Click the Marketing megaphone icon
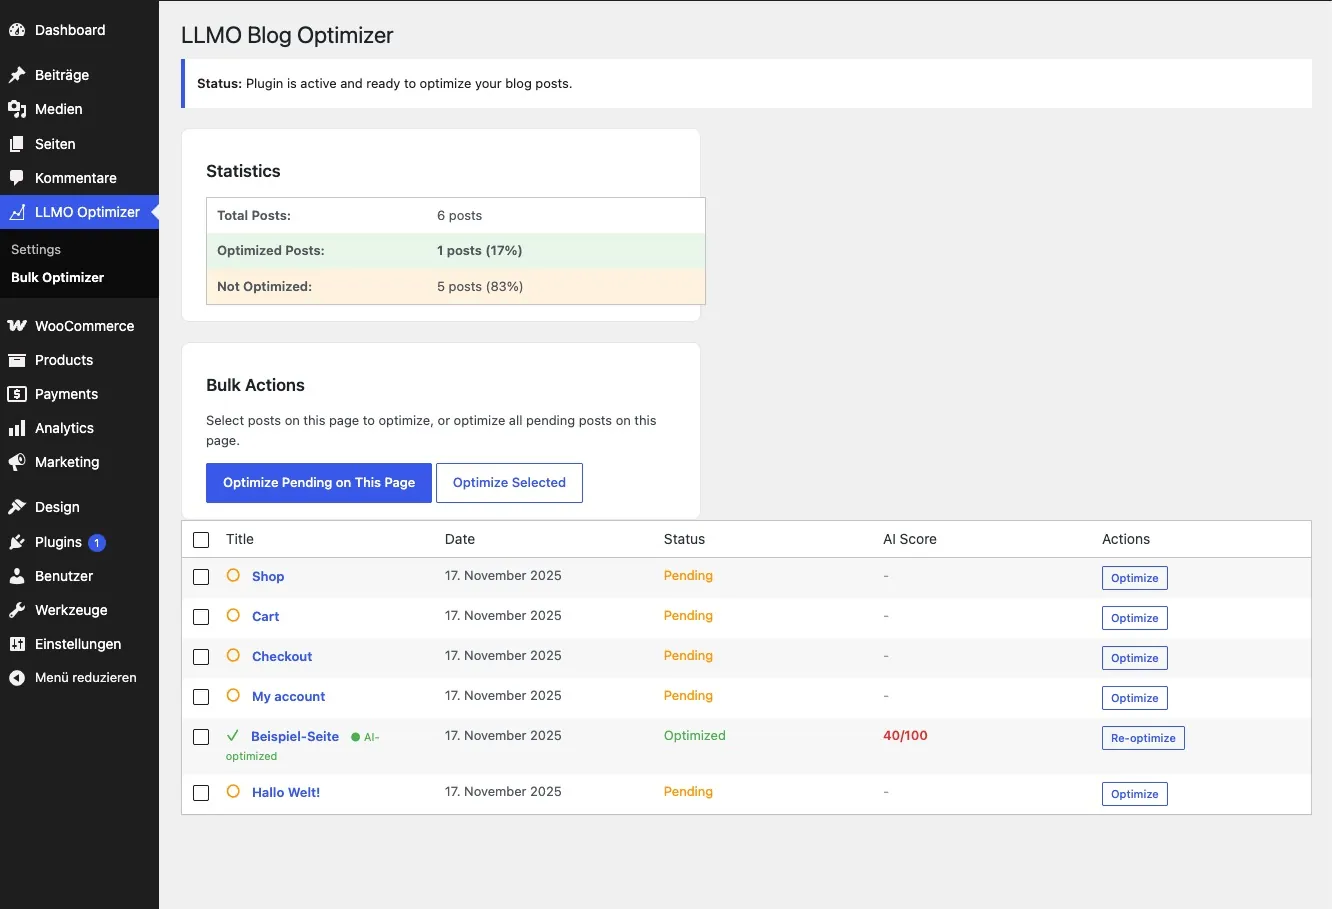1332x909 pixels. 17,462
